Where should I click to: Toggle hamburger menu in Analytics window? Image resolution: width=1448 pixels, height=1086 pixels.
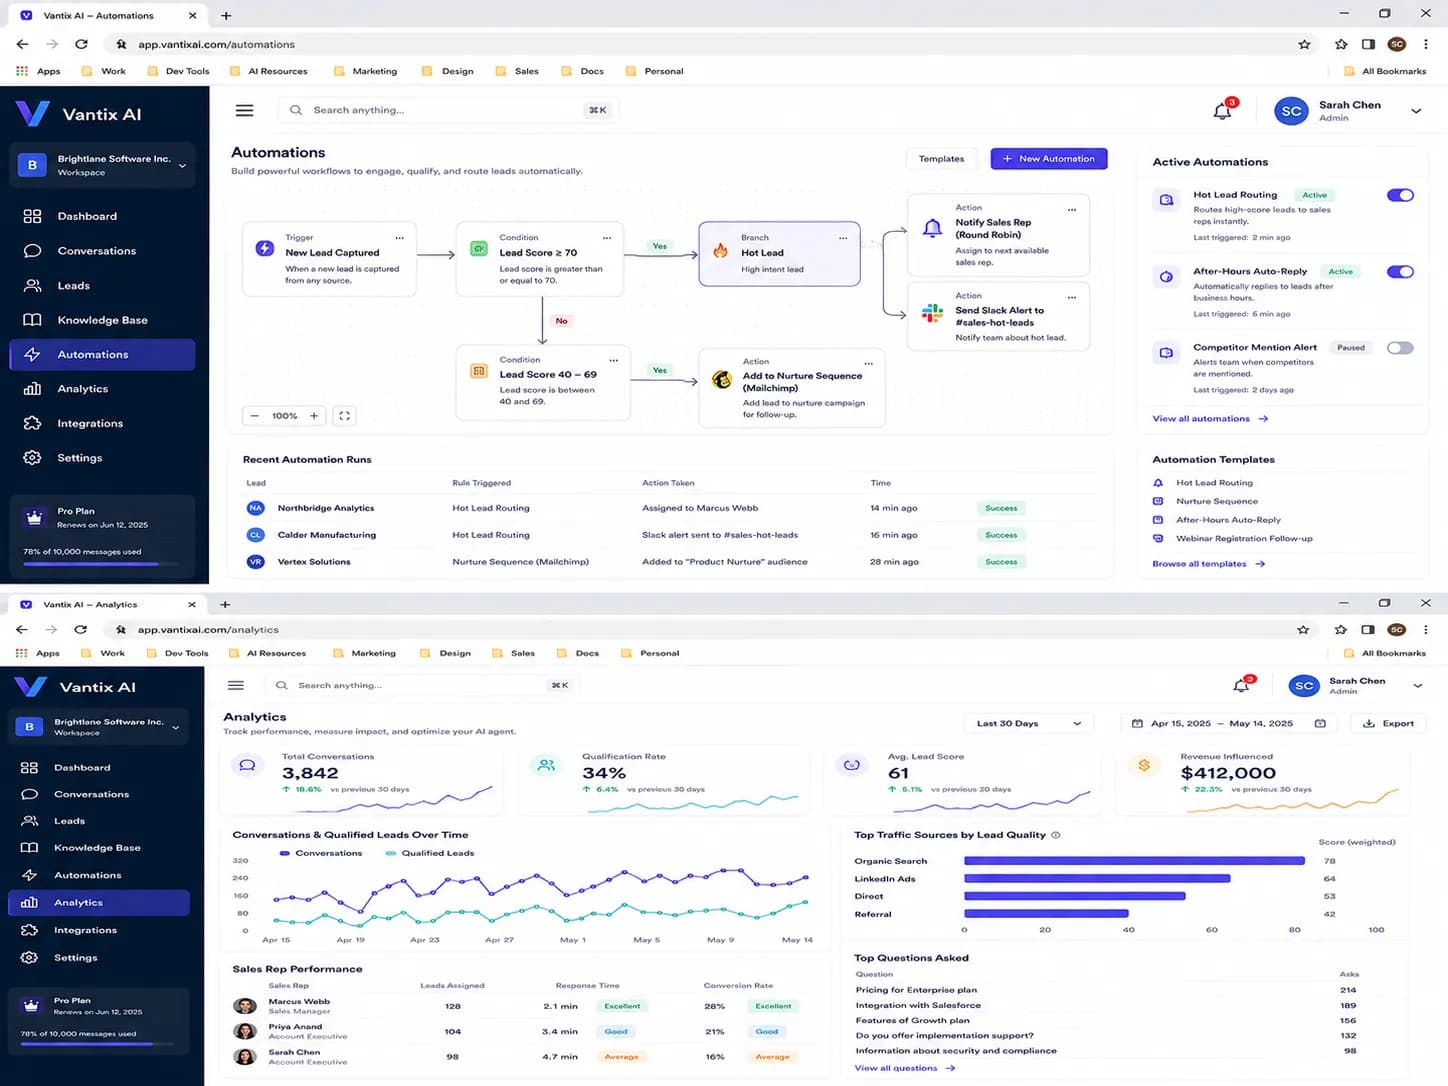click(x=236, y=685)
